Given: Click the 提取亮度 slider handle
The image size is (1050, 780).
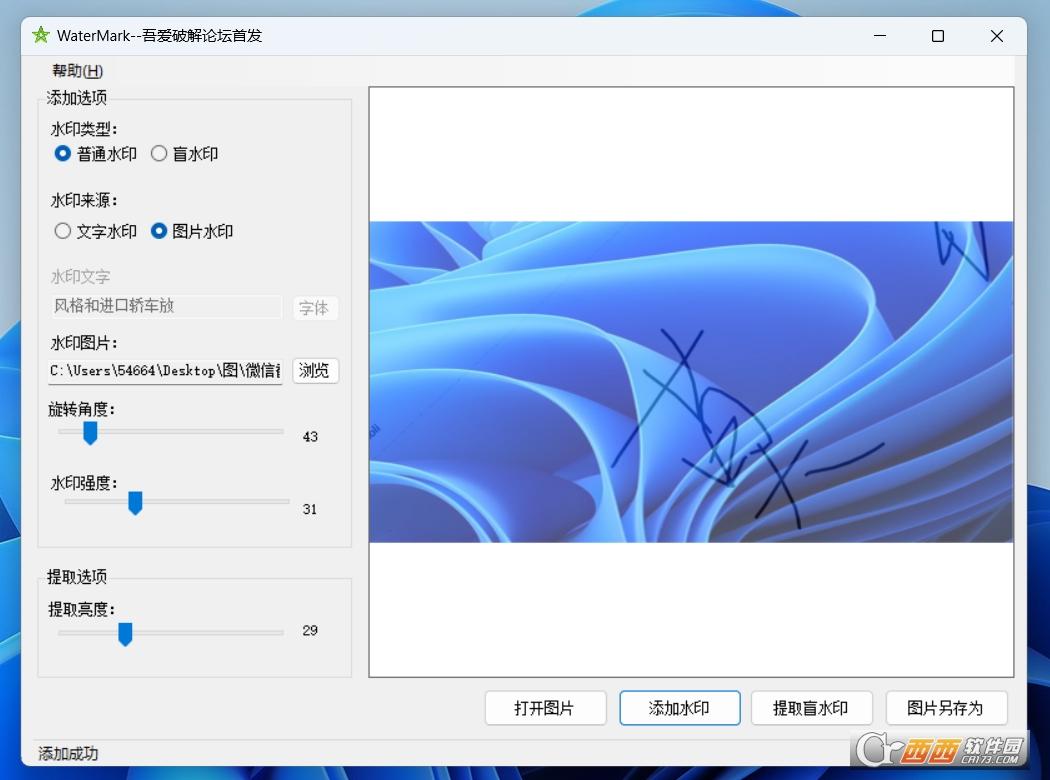Looking at the screenshot, I should click(x=125, y=634).
